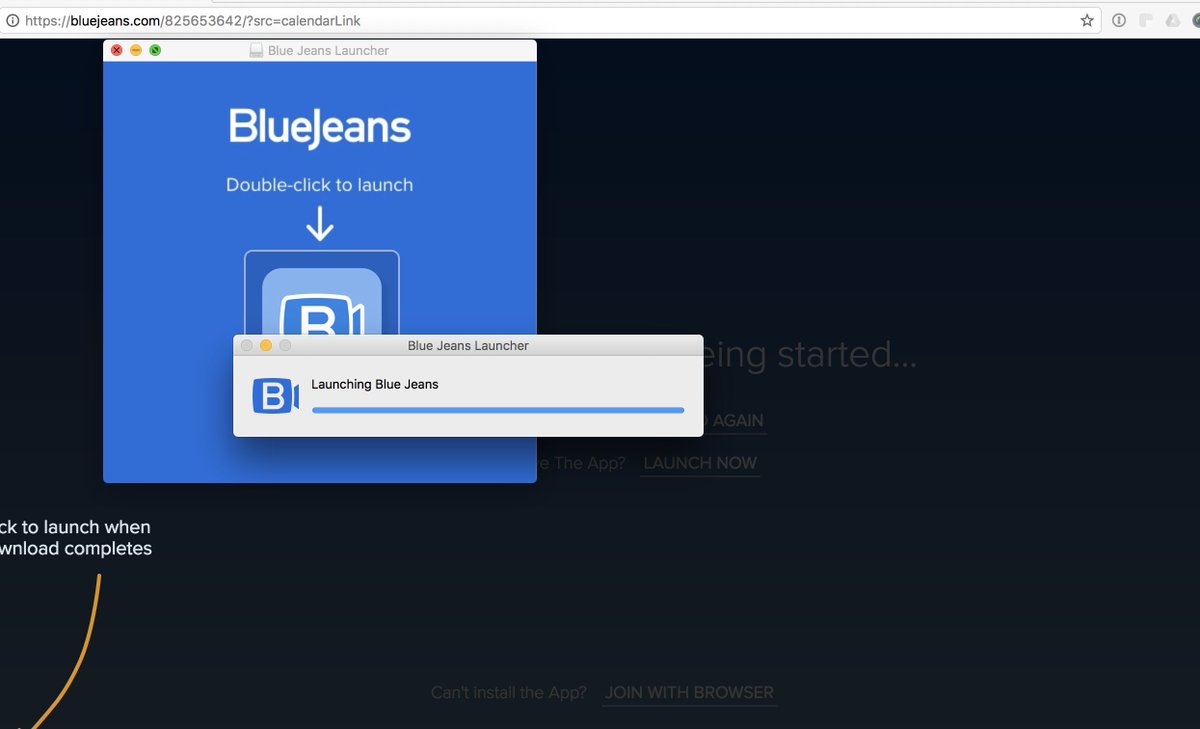Screen dimensions: 1200x729
Task: Click the "Can't install the App?" text
Action: tap(509, 692)
